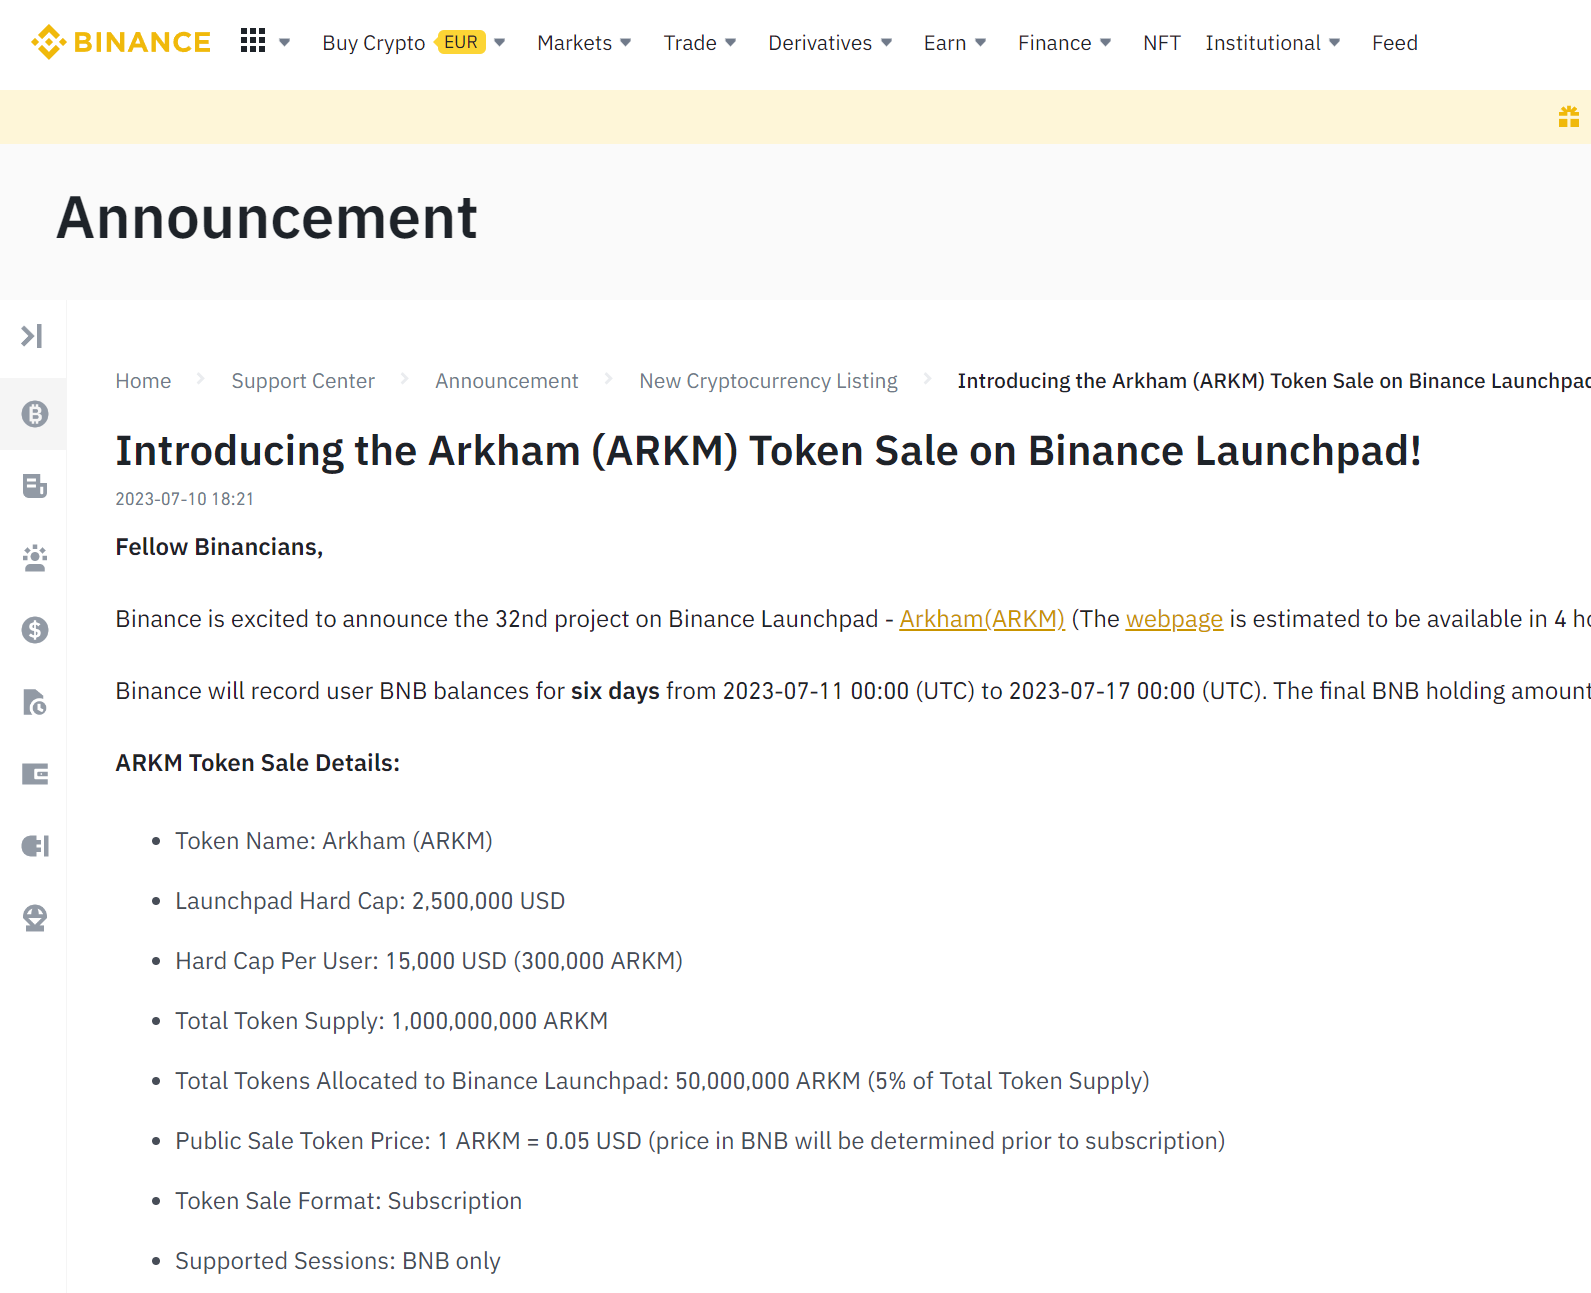Click the 'Fellow Binancians,' greeting
The image size is (1591, 1293).
[x=219, y=547]
